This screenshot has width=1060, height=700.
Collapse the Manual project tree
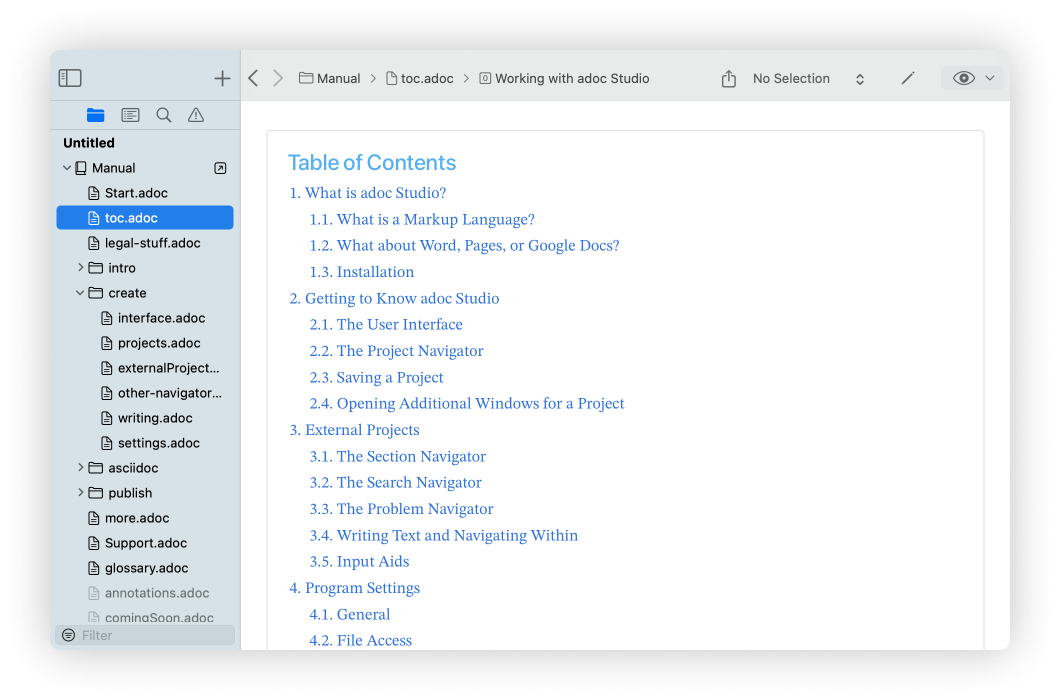pyautogui.click(x=66, y=168)
